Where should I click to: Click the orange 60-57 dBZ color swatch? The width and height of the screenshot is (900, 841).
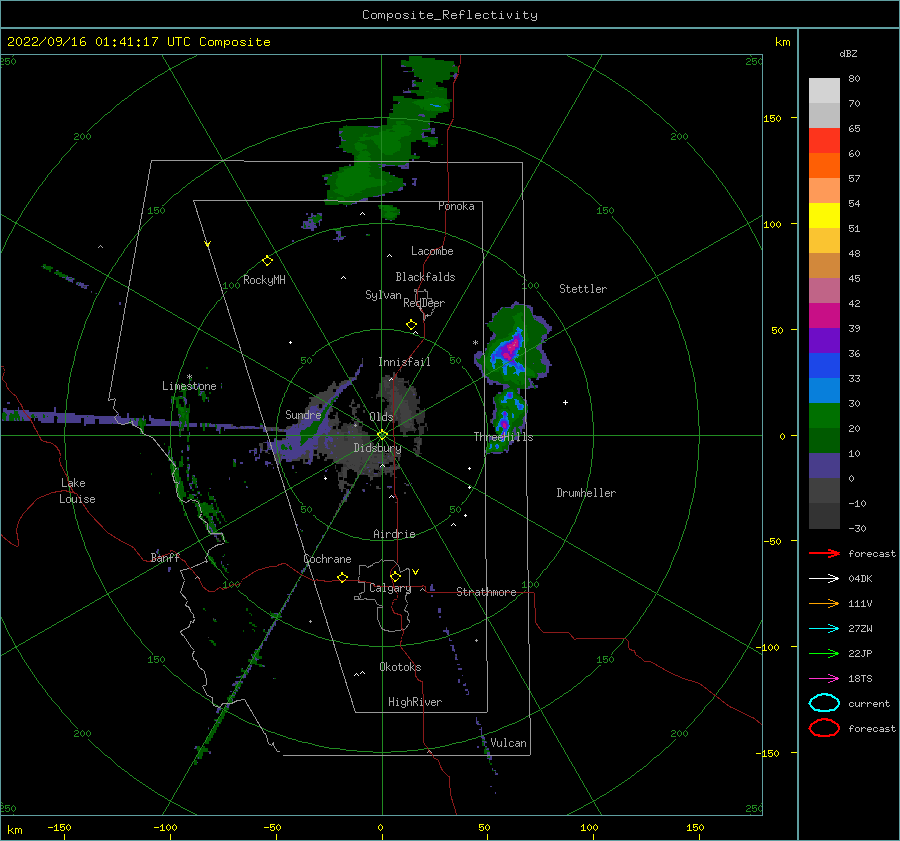click(x=824, y=165)
